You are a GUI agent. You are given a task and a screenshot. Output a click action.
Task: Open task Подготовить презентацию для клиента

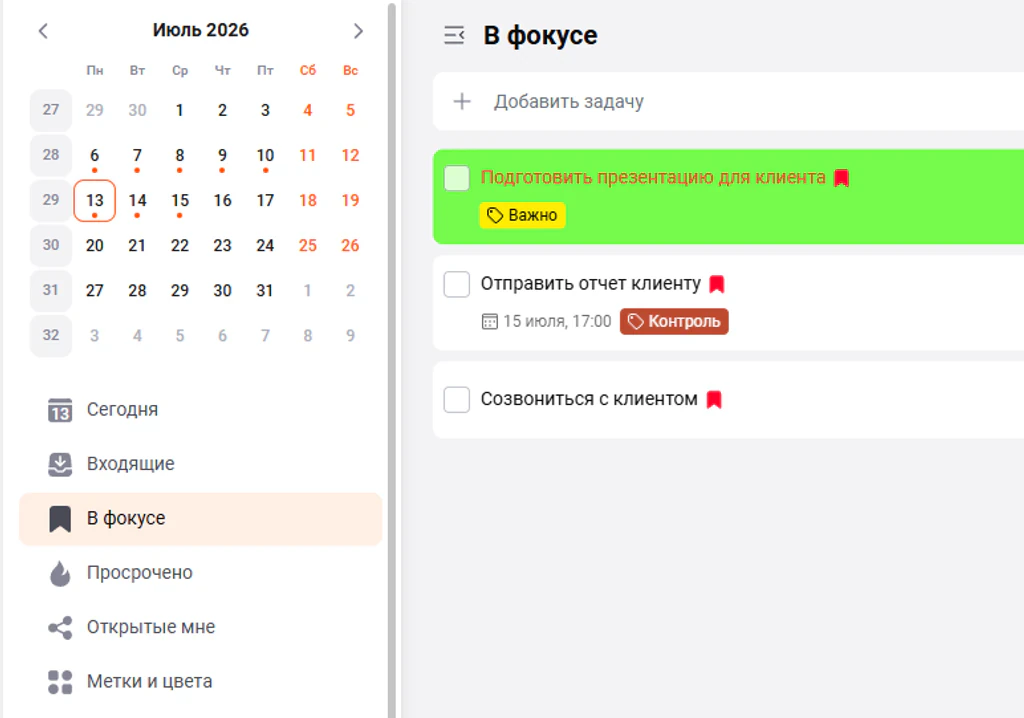(x=653, y=178)
